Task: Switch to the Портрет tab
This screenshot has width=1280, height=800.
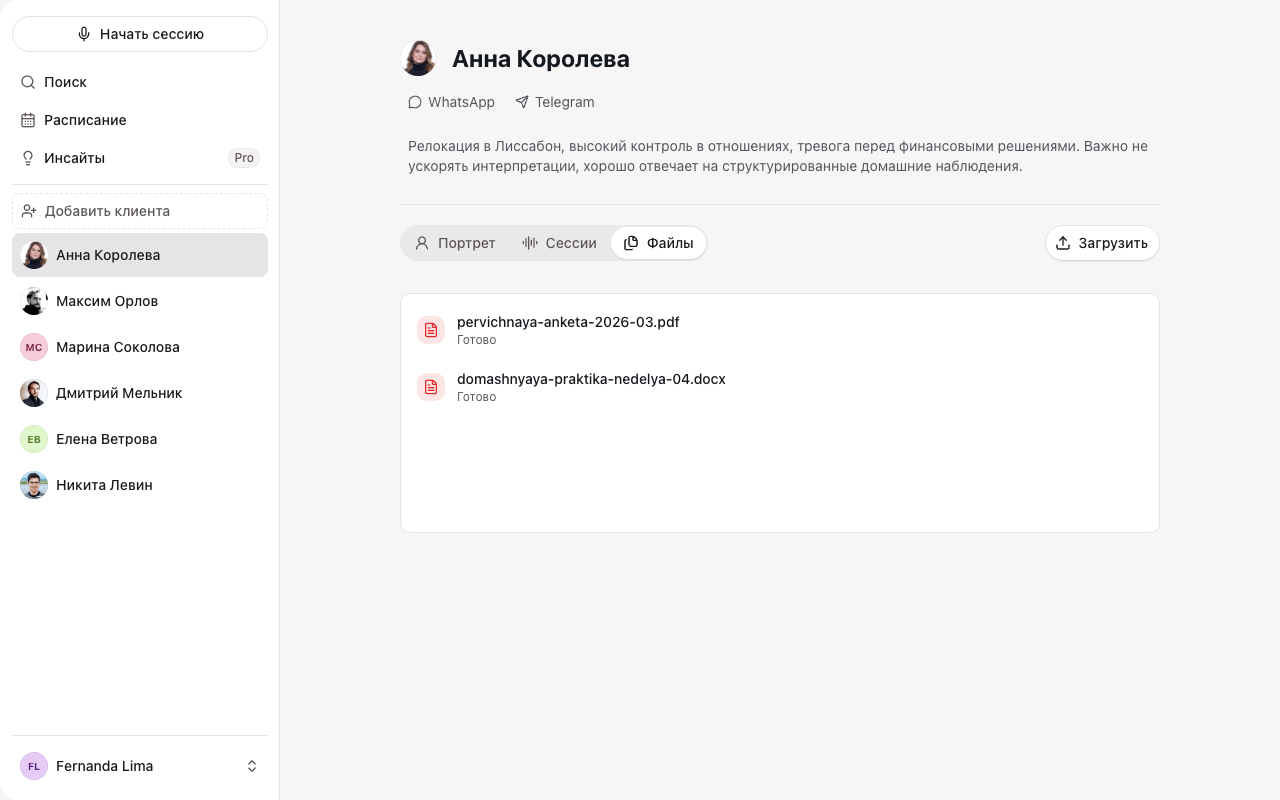Action: tap(455, 243)
